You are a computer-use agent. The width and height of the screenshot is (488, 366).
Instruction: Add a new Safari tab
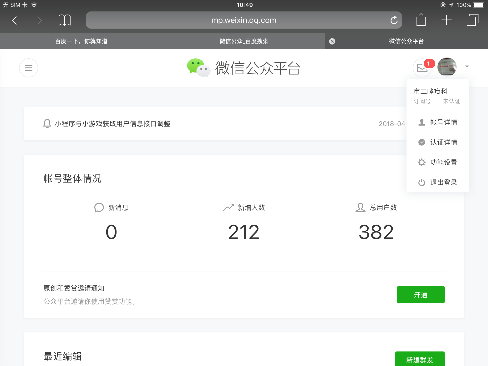point(447,20)
